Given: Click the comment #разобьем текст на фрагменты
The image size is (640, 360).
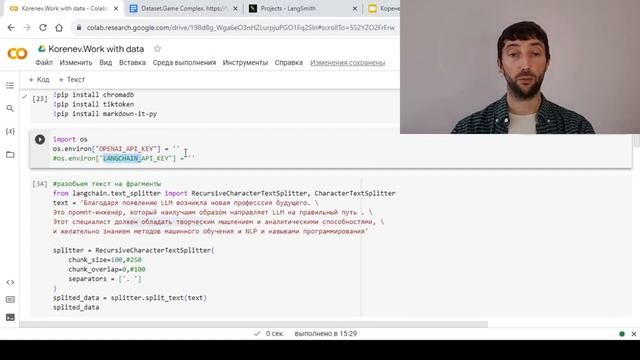Looking at the screenshot, I should (107, 184).
